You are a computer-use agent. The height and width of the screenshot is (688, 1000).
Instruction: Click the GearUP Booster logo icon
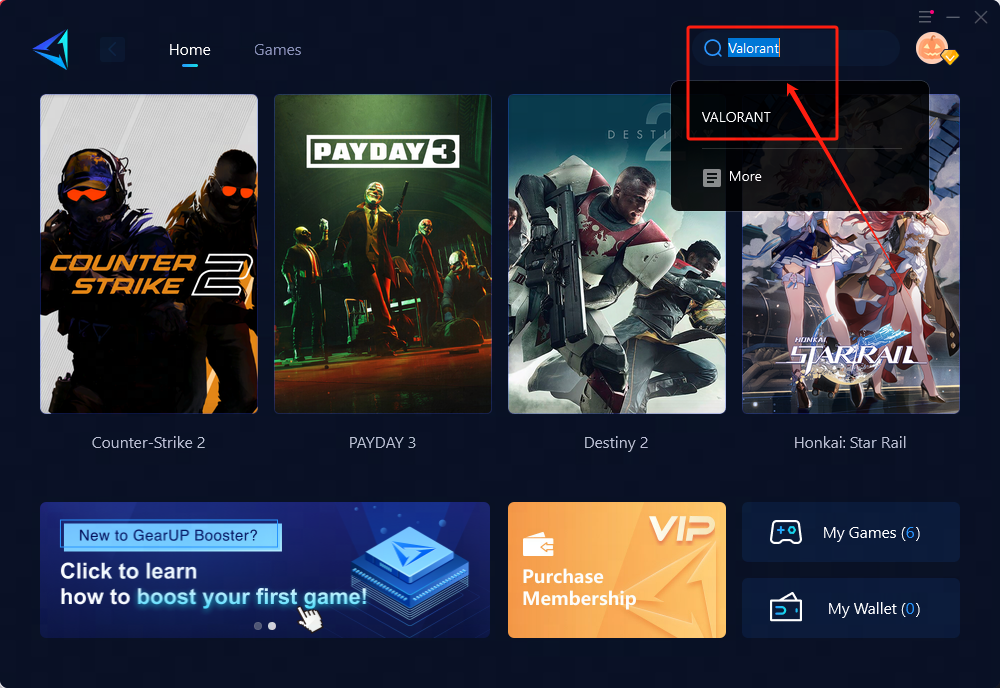[x=50, y=49]
